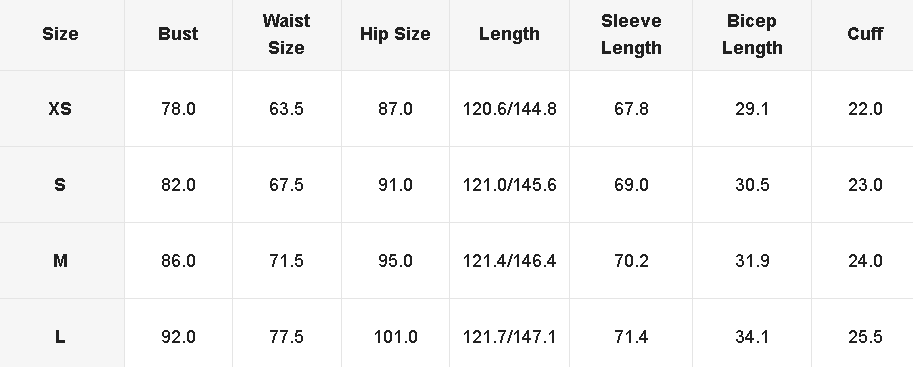Click the Bicep Length header

click(x=752, y=34)
